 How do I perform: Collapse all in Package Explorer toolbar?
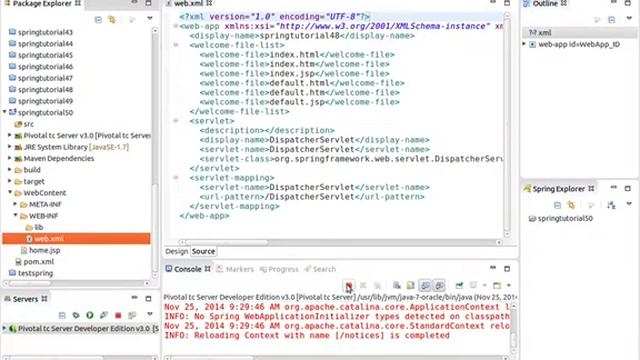pos(98,19)
